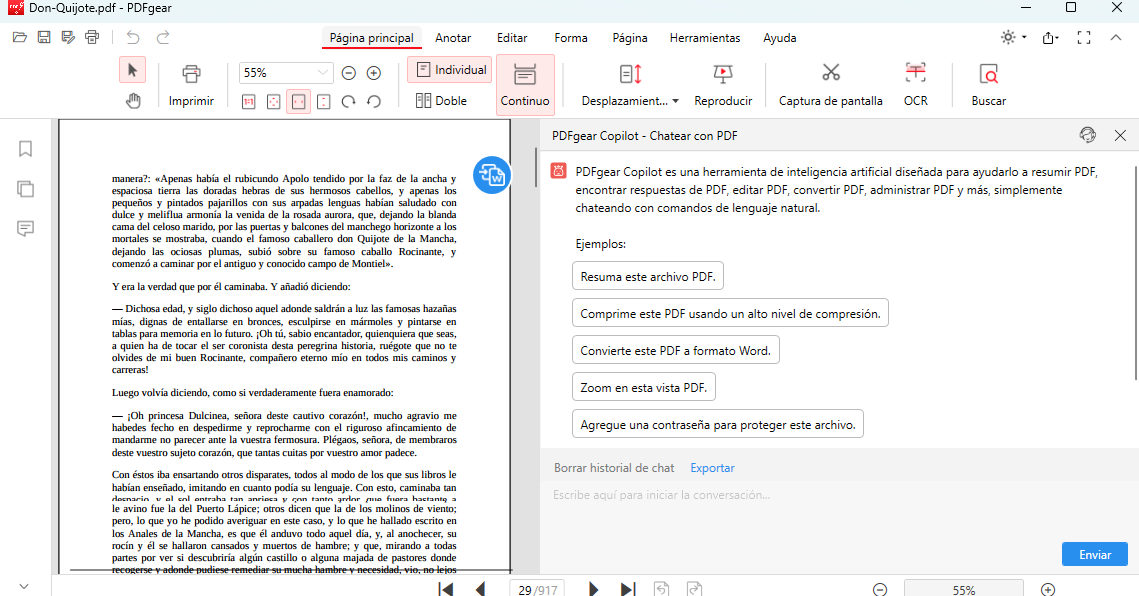Select the arrow selection tool
Screen dimensions: 1139x596
(132, 71)
